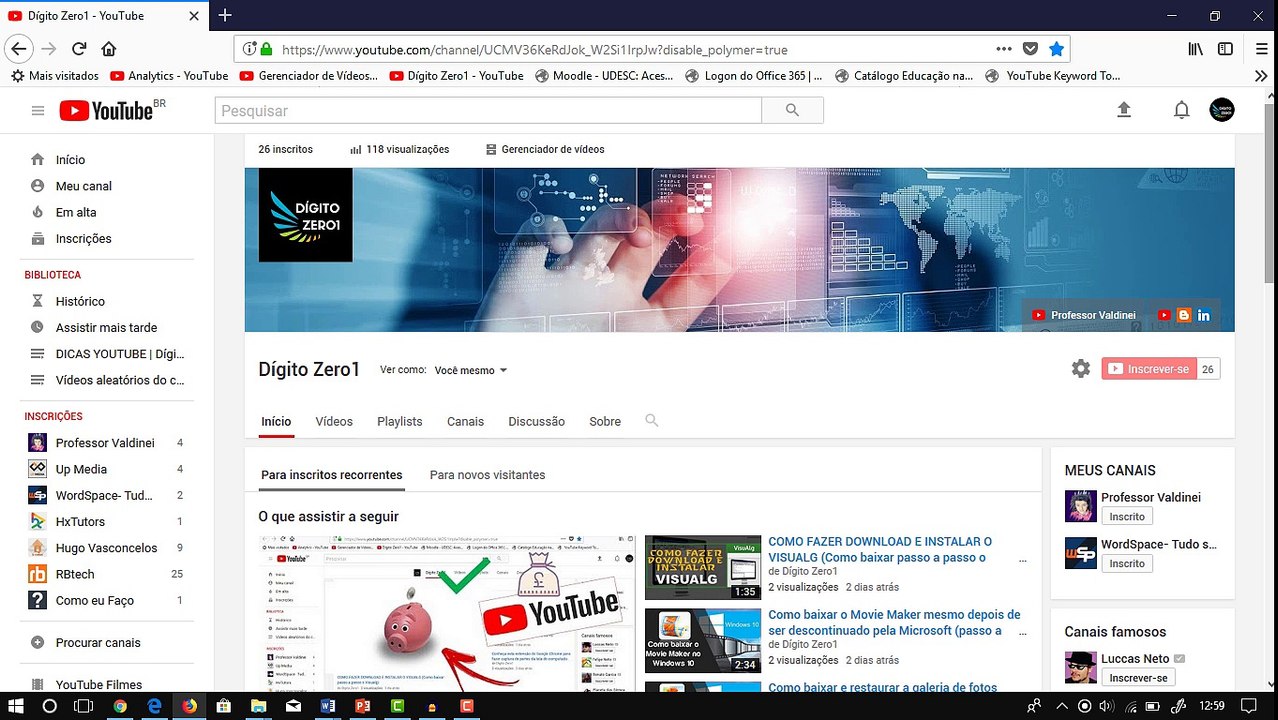Viewport: 1278px width, 720px height.
Task: Open Professor Valdinei banner link
Action: point(1084,315)
